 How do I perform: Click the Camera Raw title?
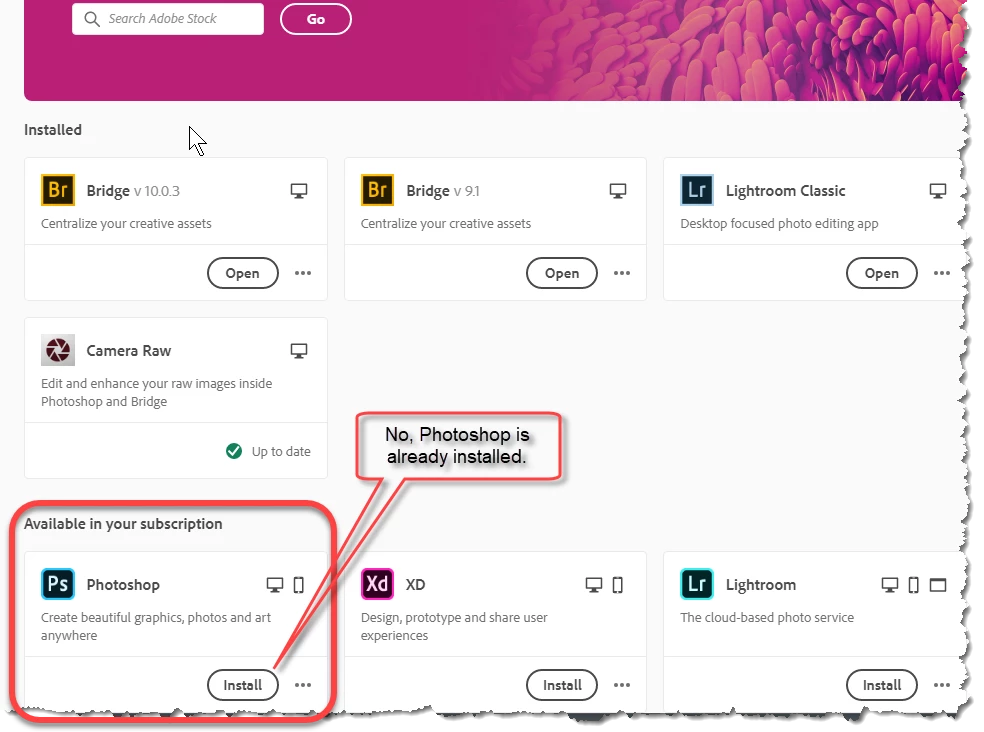click(x=129, y=350)
